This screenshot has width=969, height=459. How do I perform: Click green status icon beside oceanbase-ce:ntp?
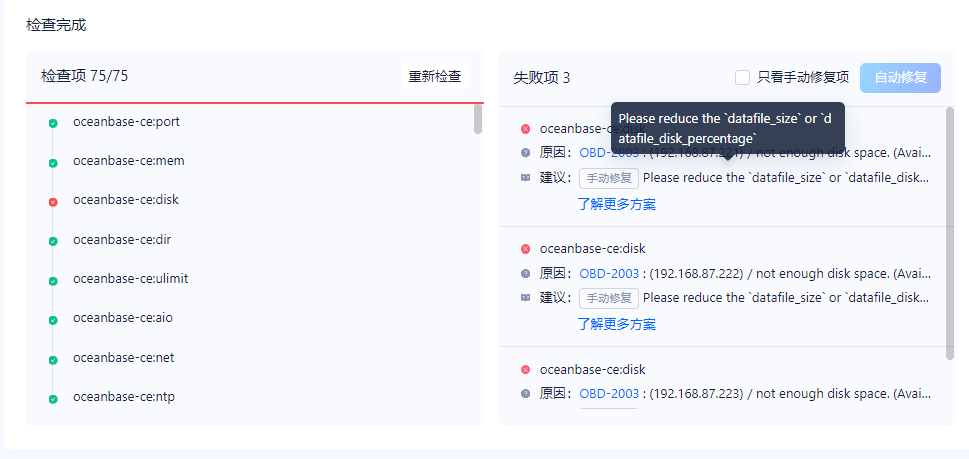click(x=53, y=399)
